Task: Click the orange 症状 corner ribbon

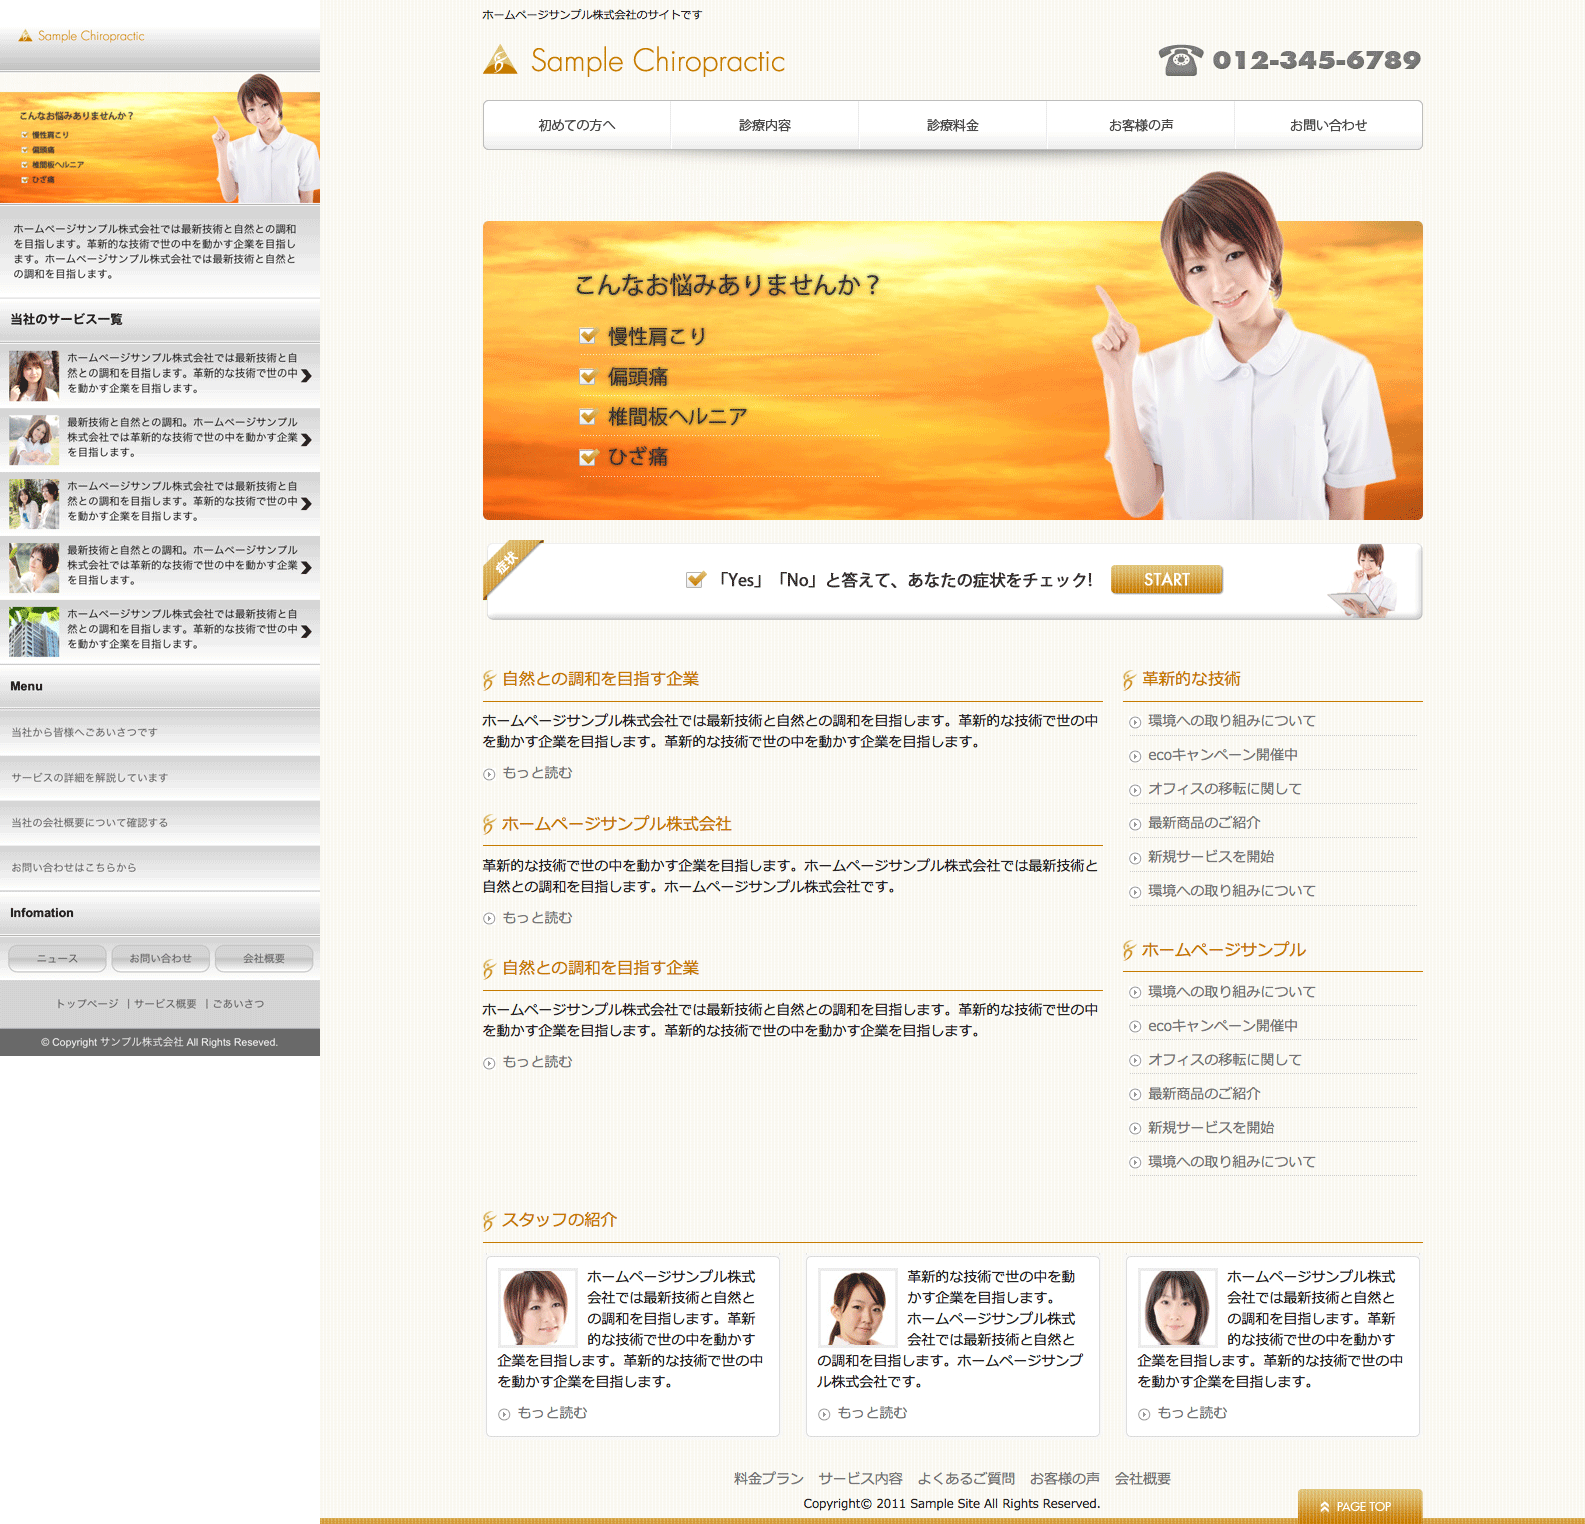Action: coord(508,565)
